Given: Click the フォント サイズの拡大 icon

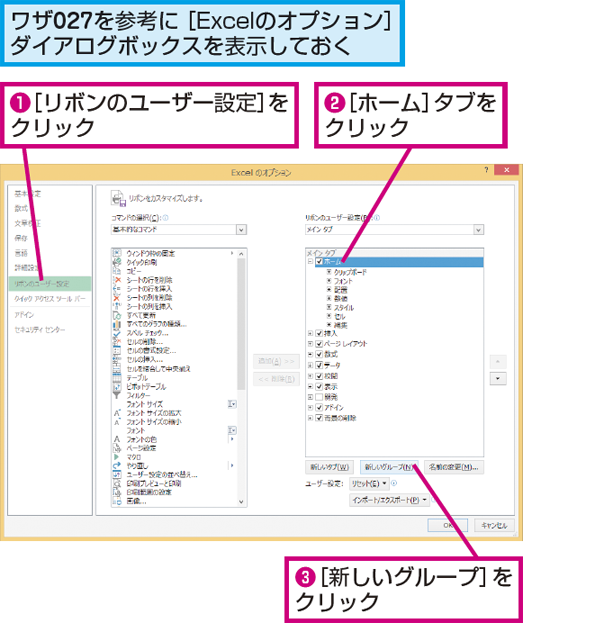Looking at the screenshot, I should tap(117, 413).
